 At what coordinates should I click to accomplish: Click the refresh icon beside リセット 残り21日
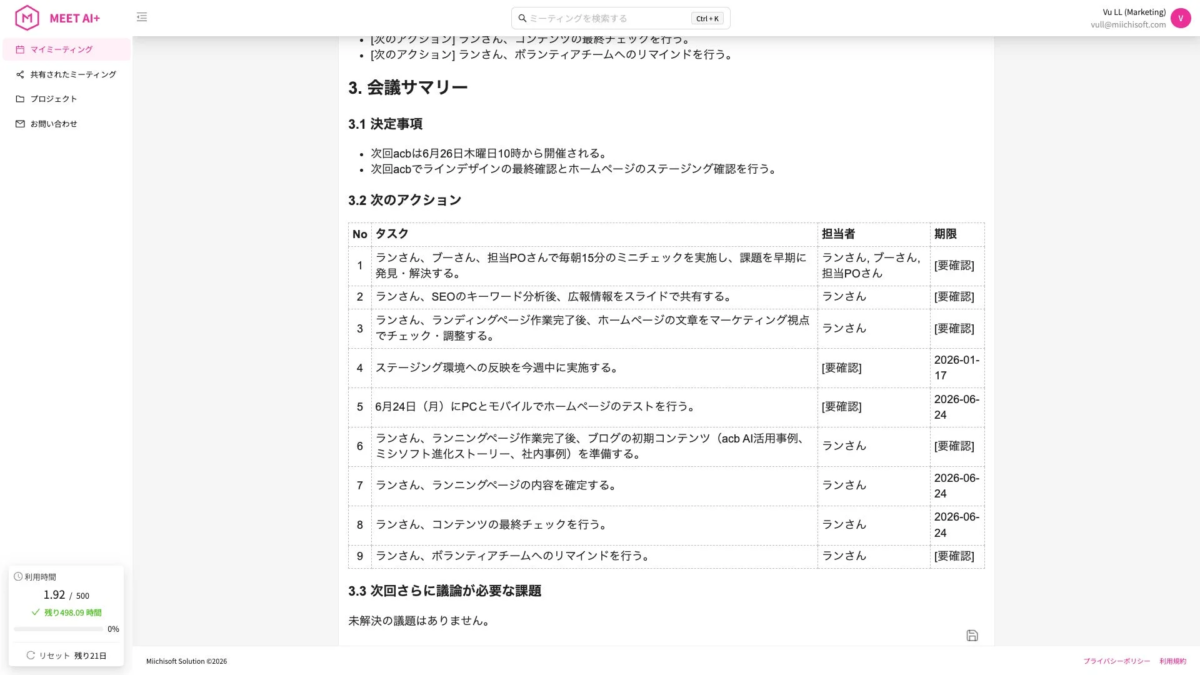tap(30, 654)
